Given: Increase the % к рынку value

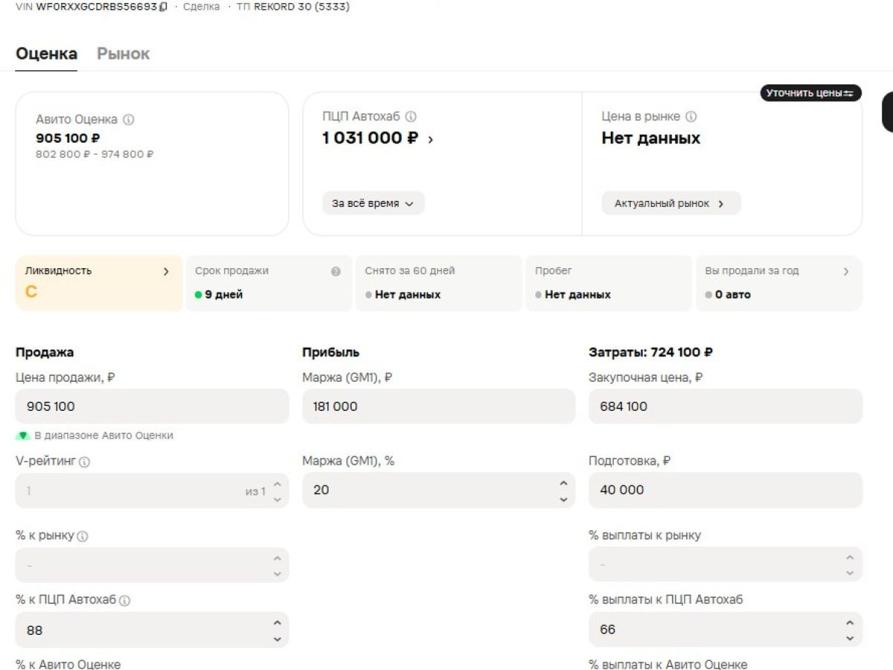Looking at the screenshot, I should click(277, 558).
